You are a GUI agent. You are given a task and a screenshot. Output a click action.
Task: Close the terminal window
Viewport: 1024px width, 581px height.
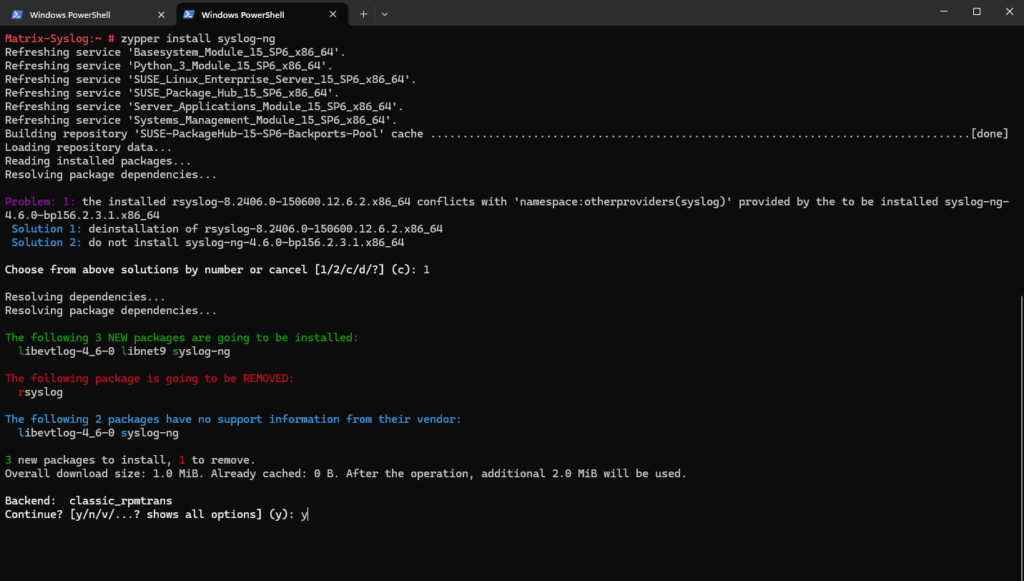coord(1009,12)
